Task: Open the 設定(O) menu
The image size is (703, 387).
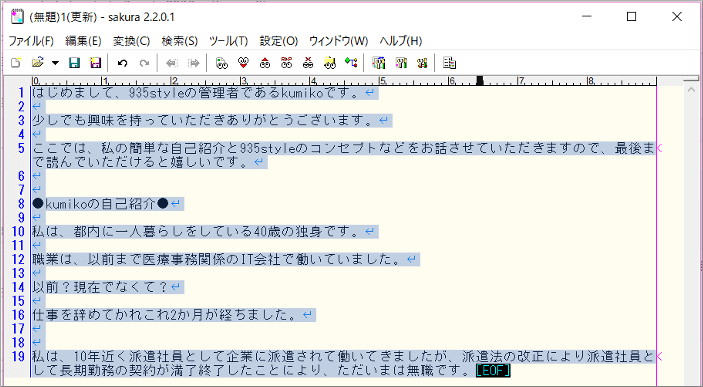Action: [279, 41]
